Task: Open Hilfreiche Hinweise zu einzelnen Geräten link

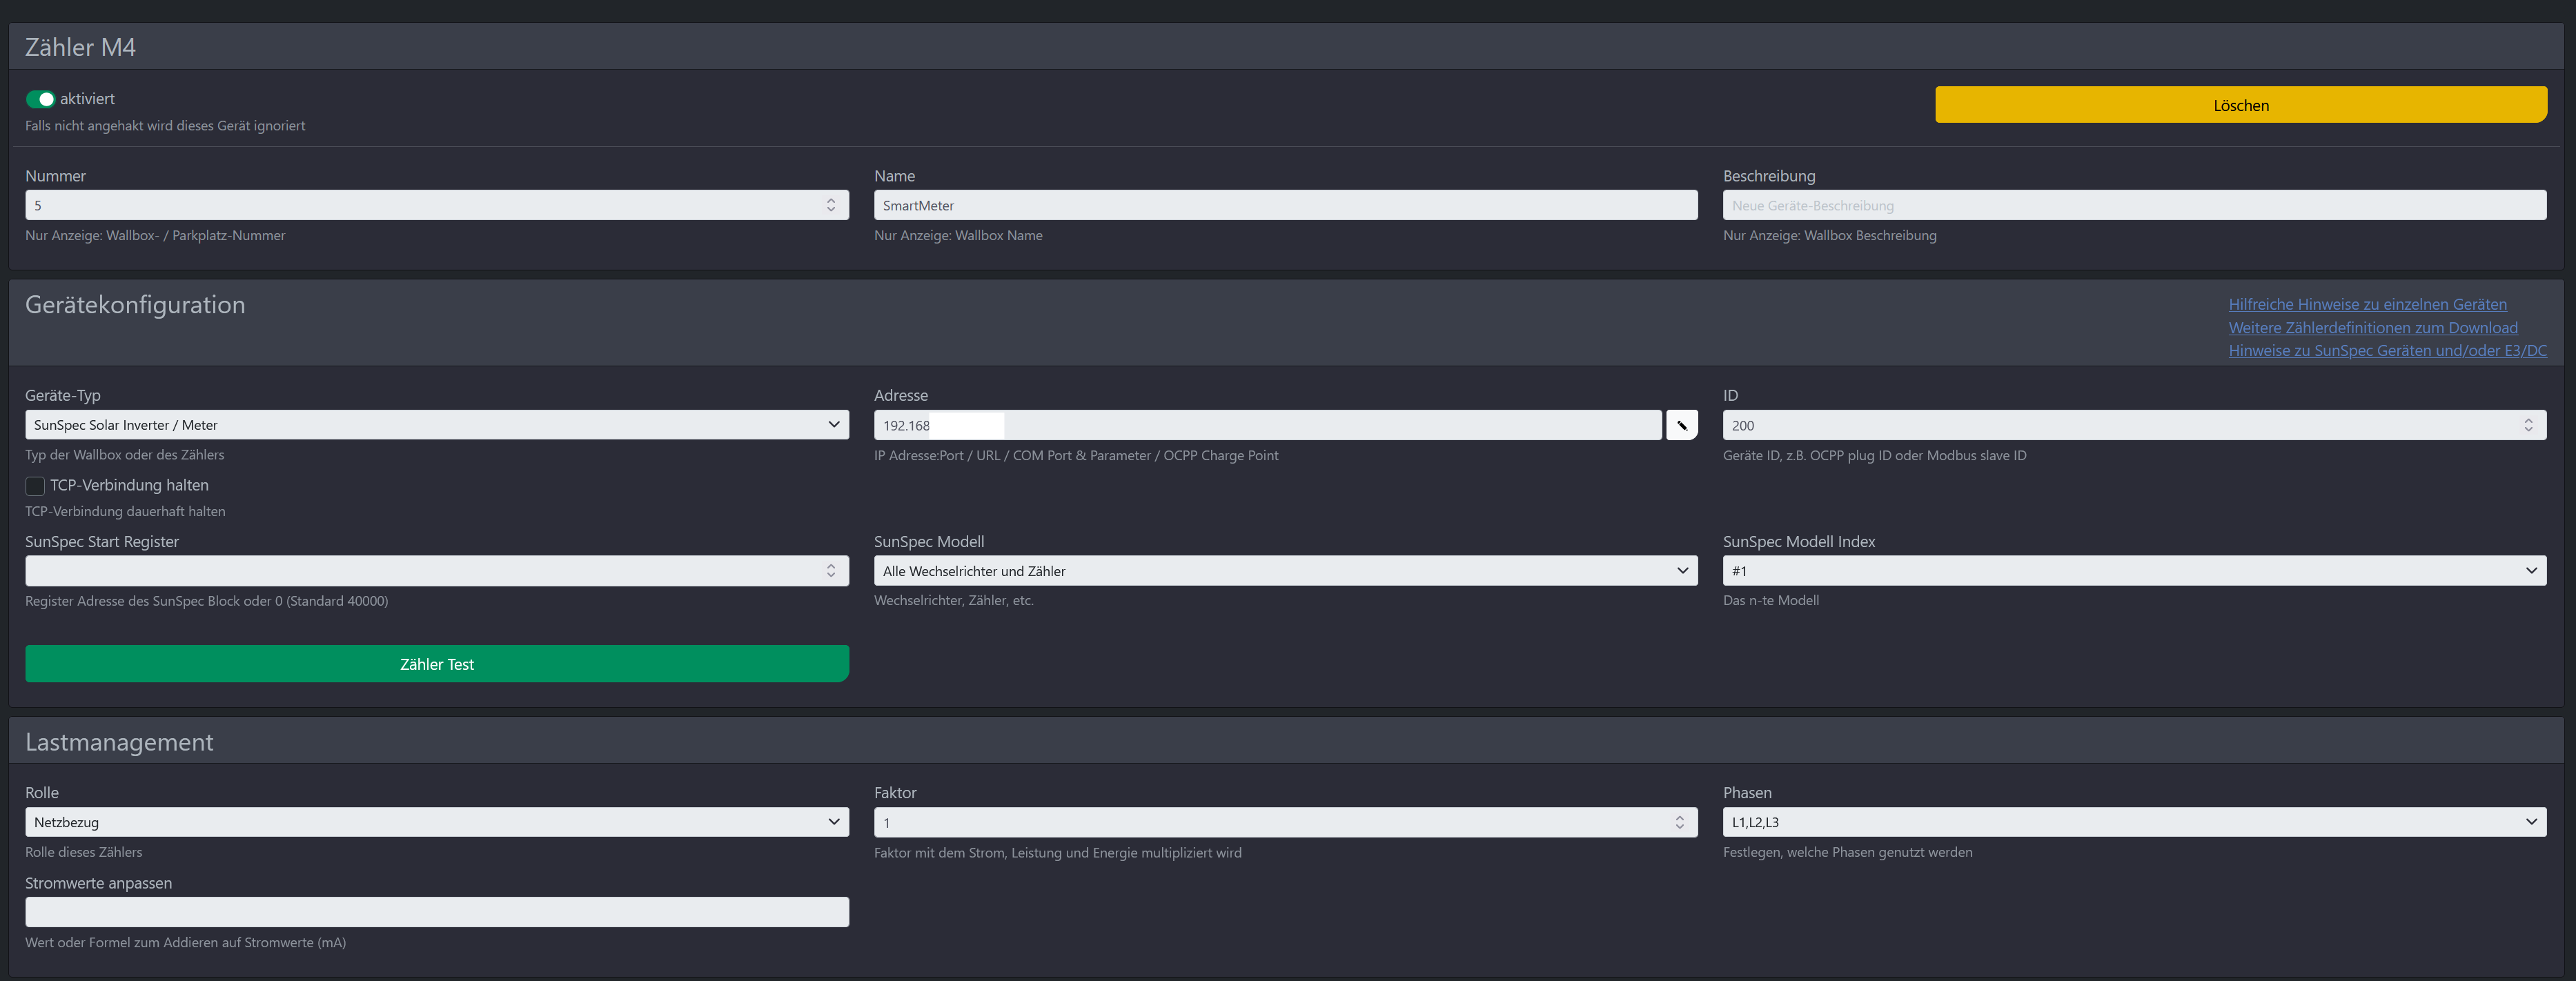Action: (2367, 304)
